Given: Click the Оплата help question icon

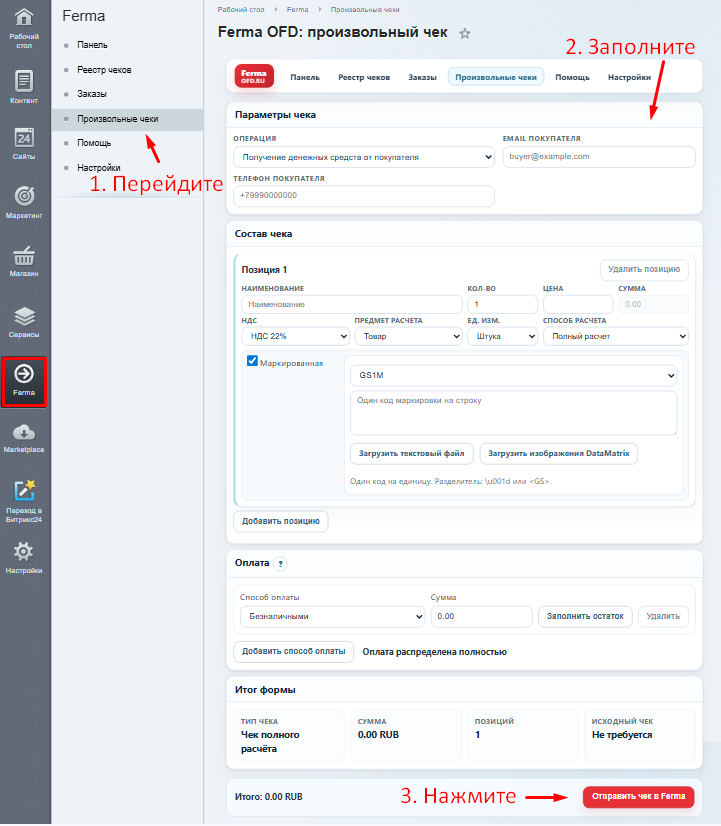Looking at the screenshot, I should coord(281,564).
